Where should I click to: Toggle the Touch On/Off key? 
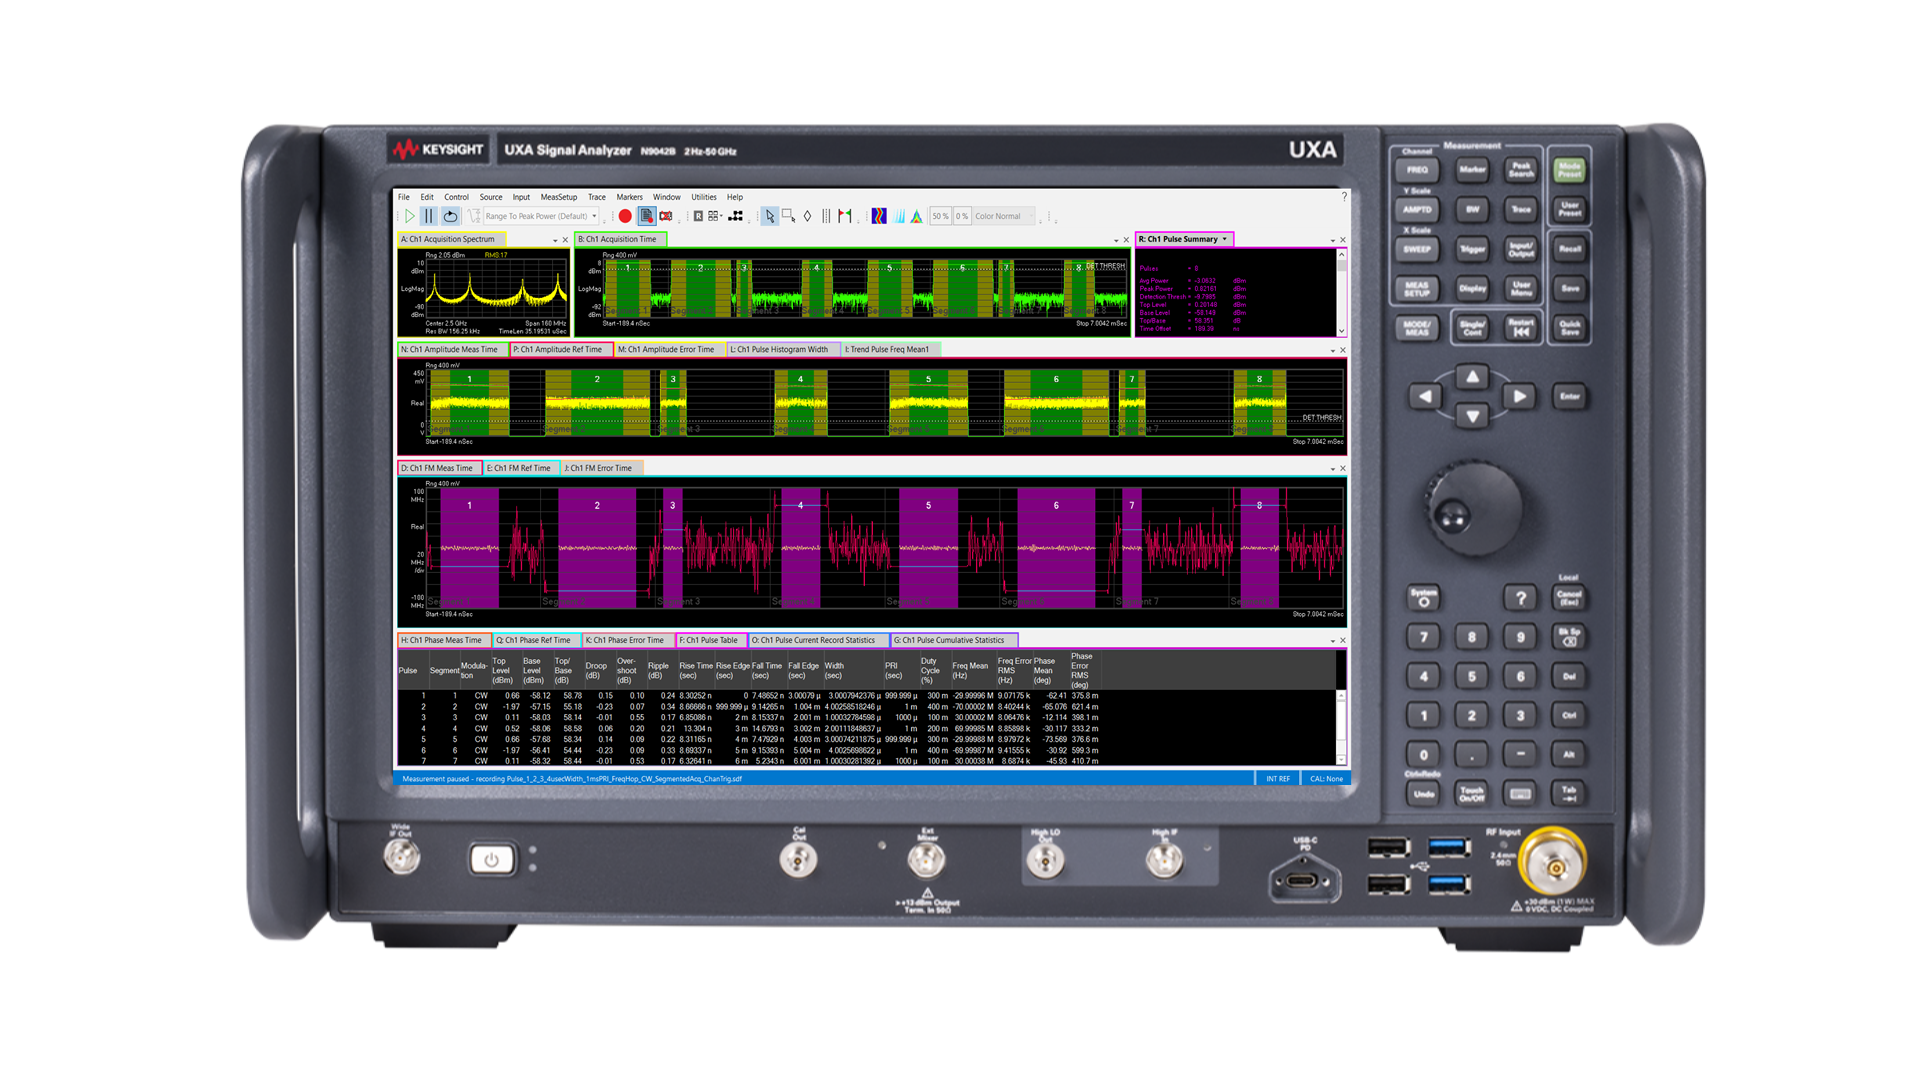pos(1472,794)
